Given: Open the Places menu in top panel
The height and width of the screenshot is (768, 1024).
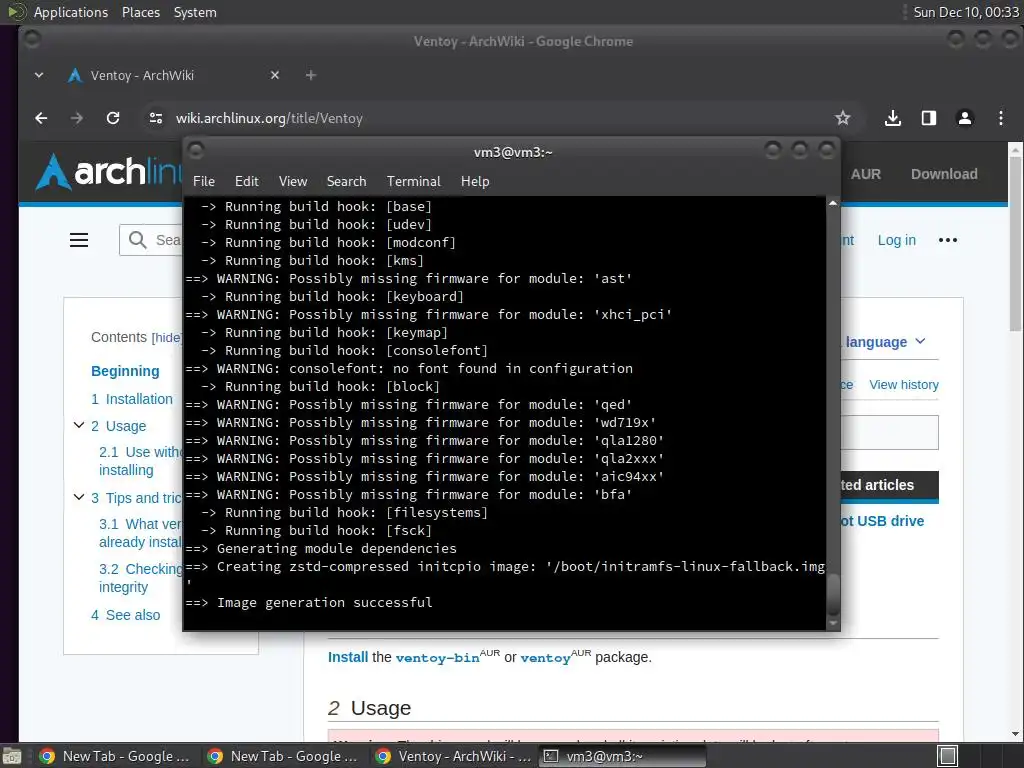Looking at the screenshot, I should pos(141,12).
